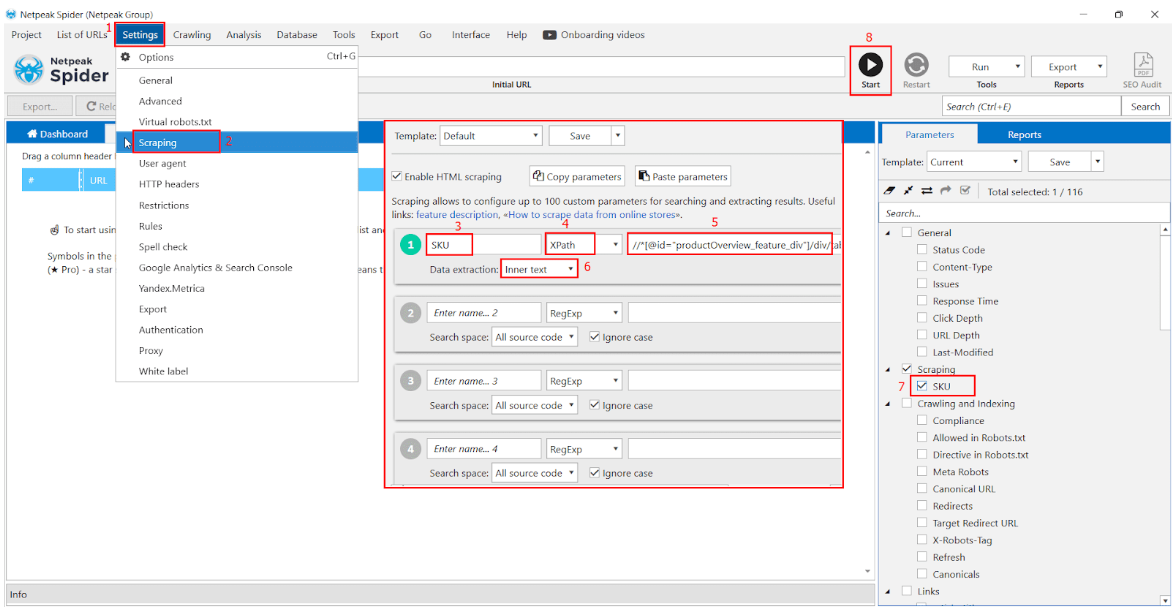Click the Restart crawl icon
This screenshot has width=1172, height=607.
pos(915,66)
